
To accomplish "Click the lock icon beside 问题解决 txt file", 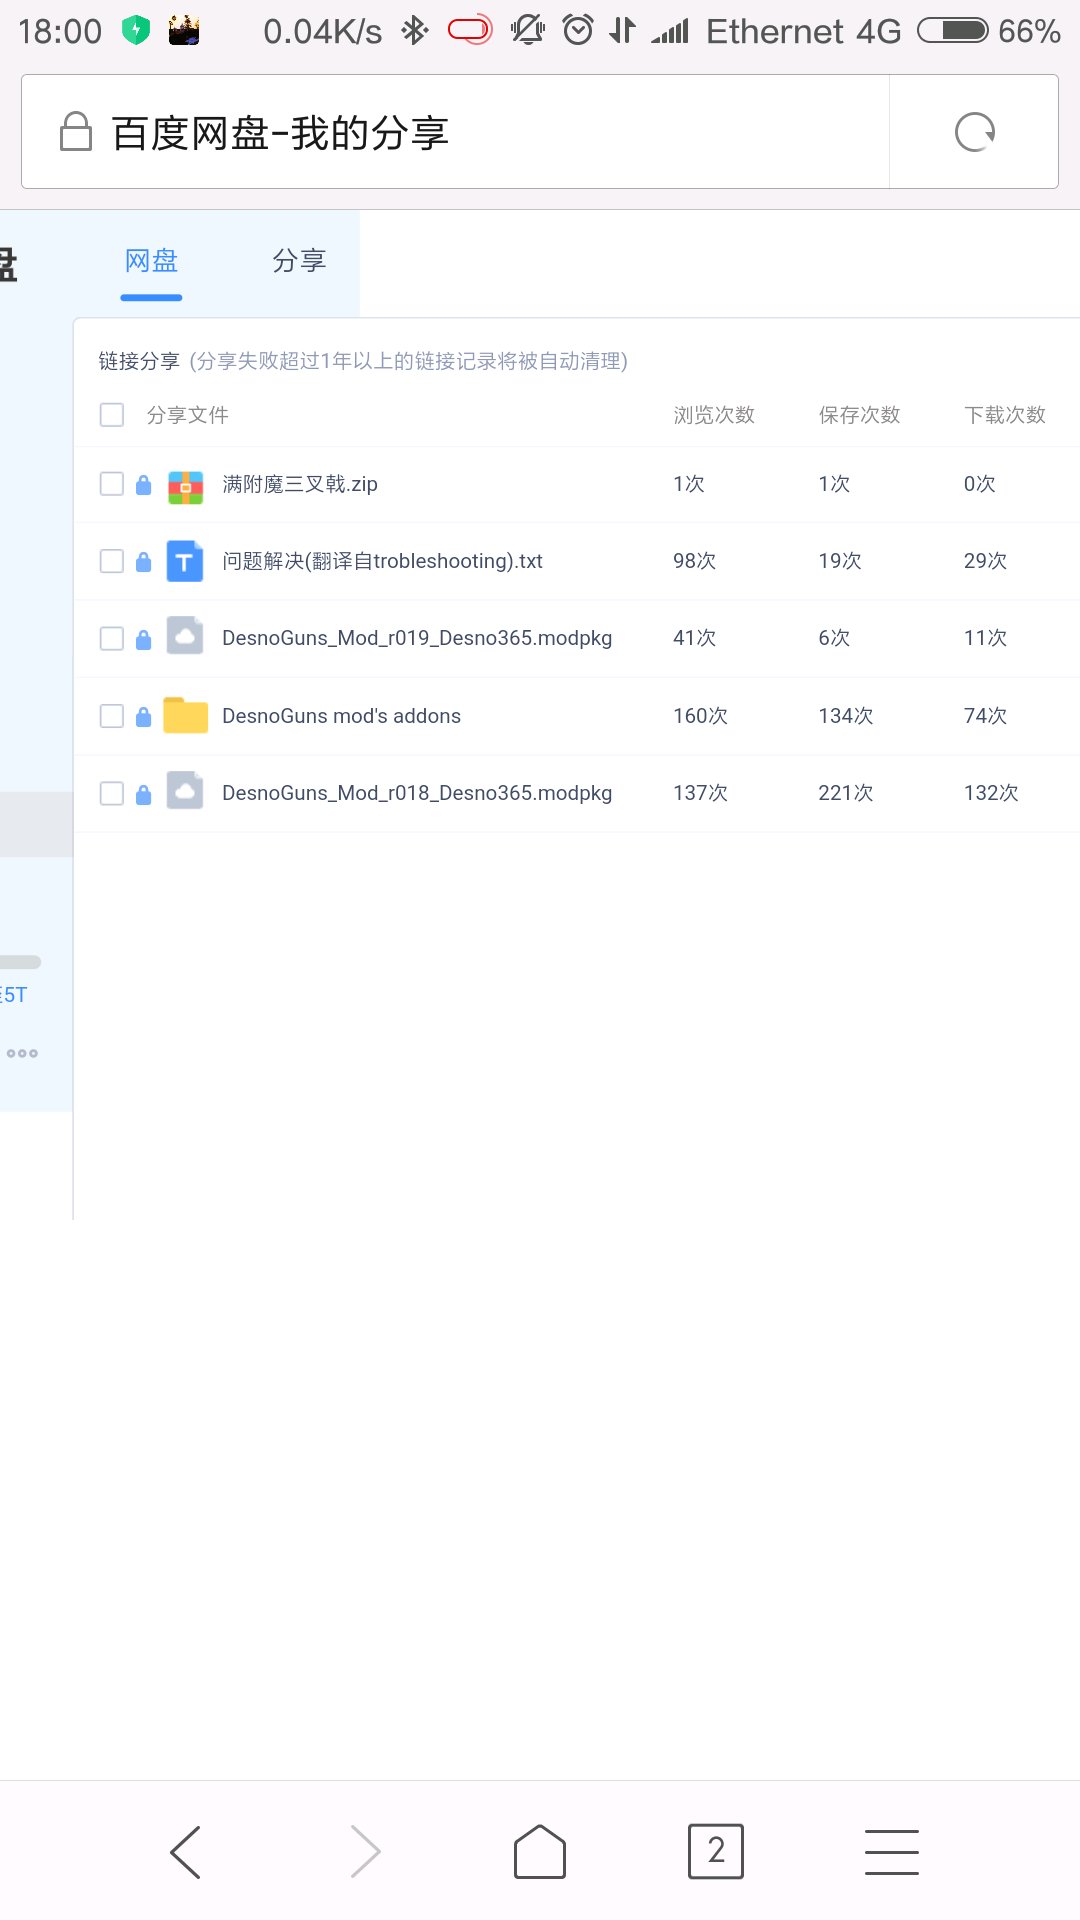I will [143, 562].
